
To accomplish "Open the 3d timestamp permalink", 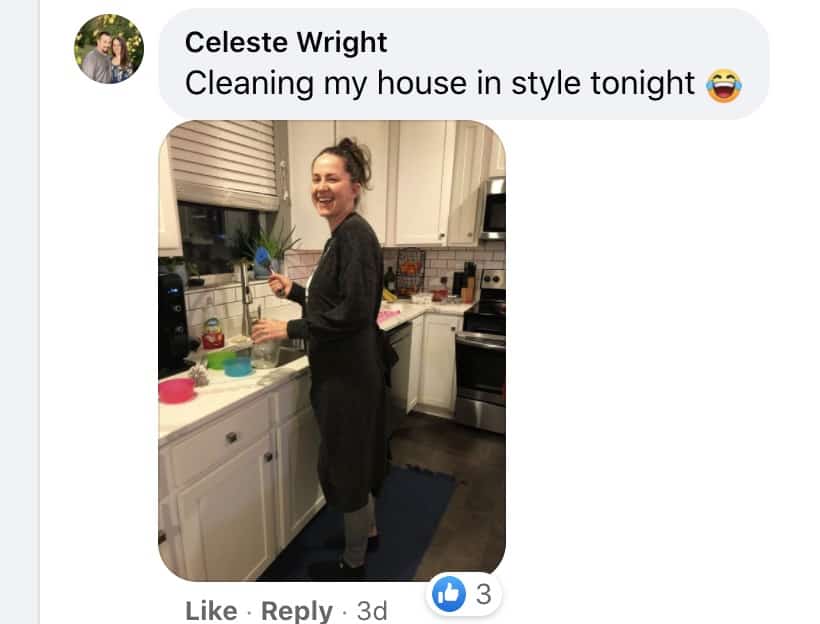I will 372,610.
